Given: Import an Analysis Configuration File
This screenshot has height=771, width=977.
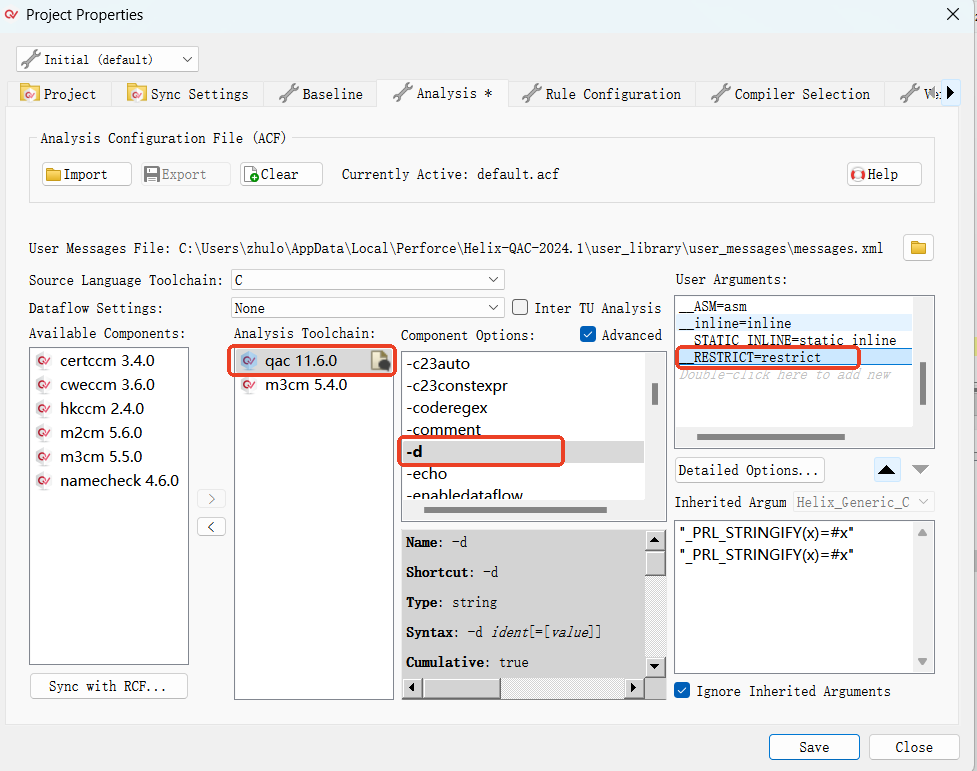Looking at the screenshot, I should 87,174.
